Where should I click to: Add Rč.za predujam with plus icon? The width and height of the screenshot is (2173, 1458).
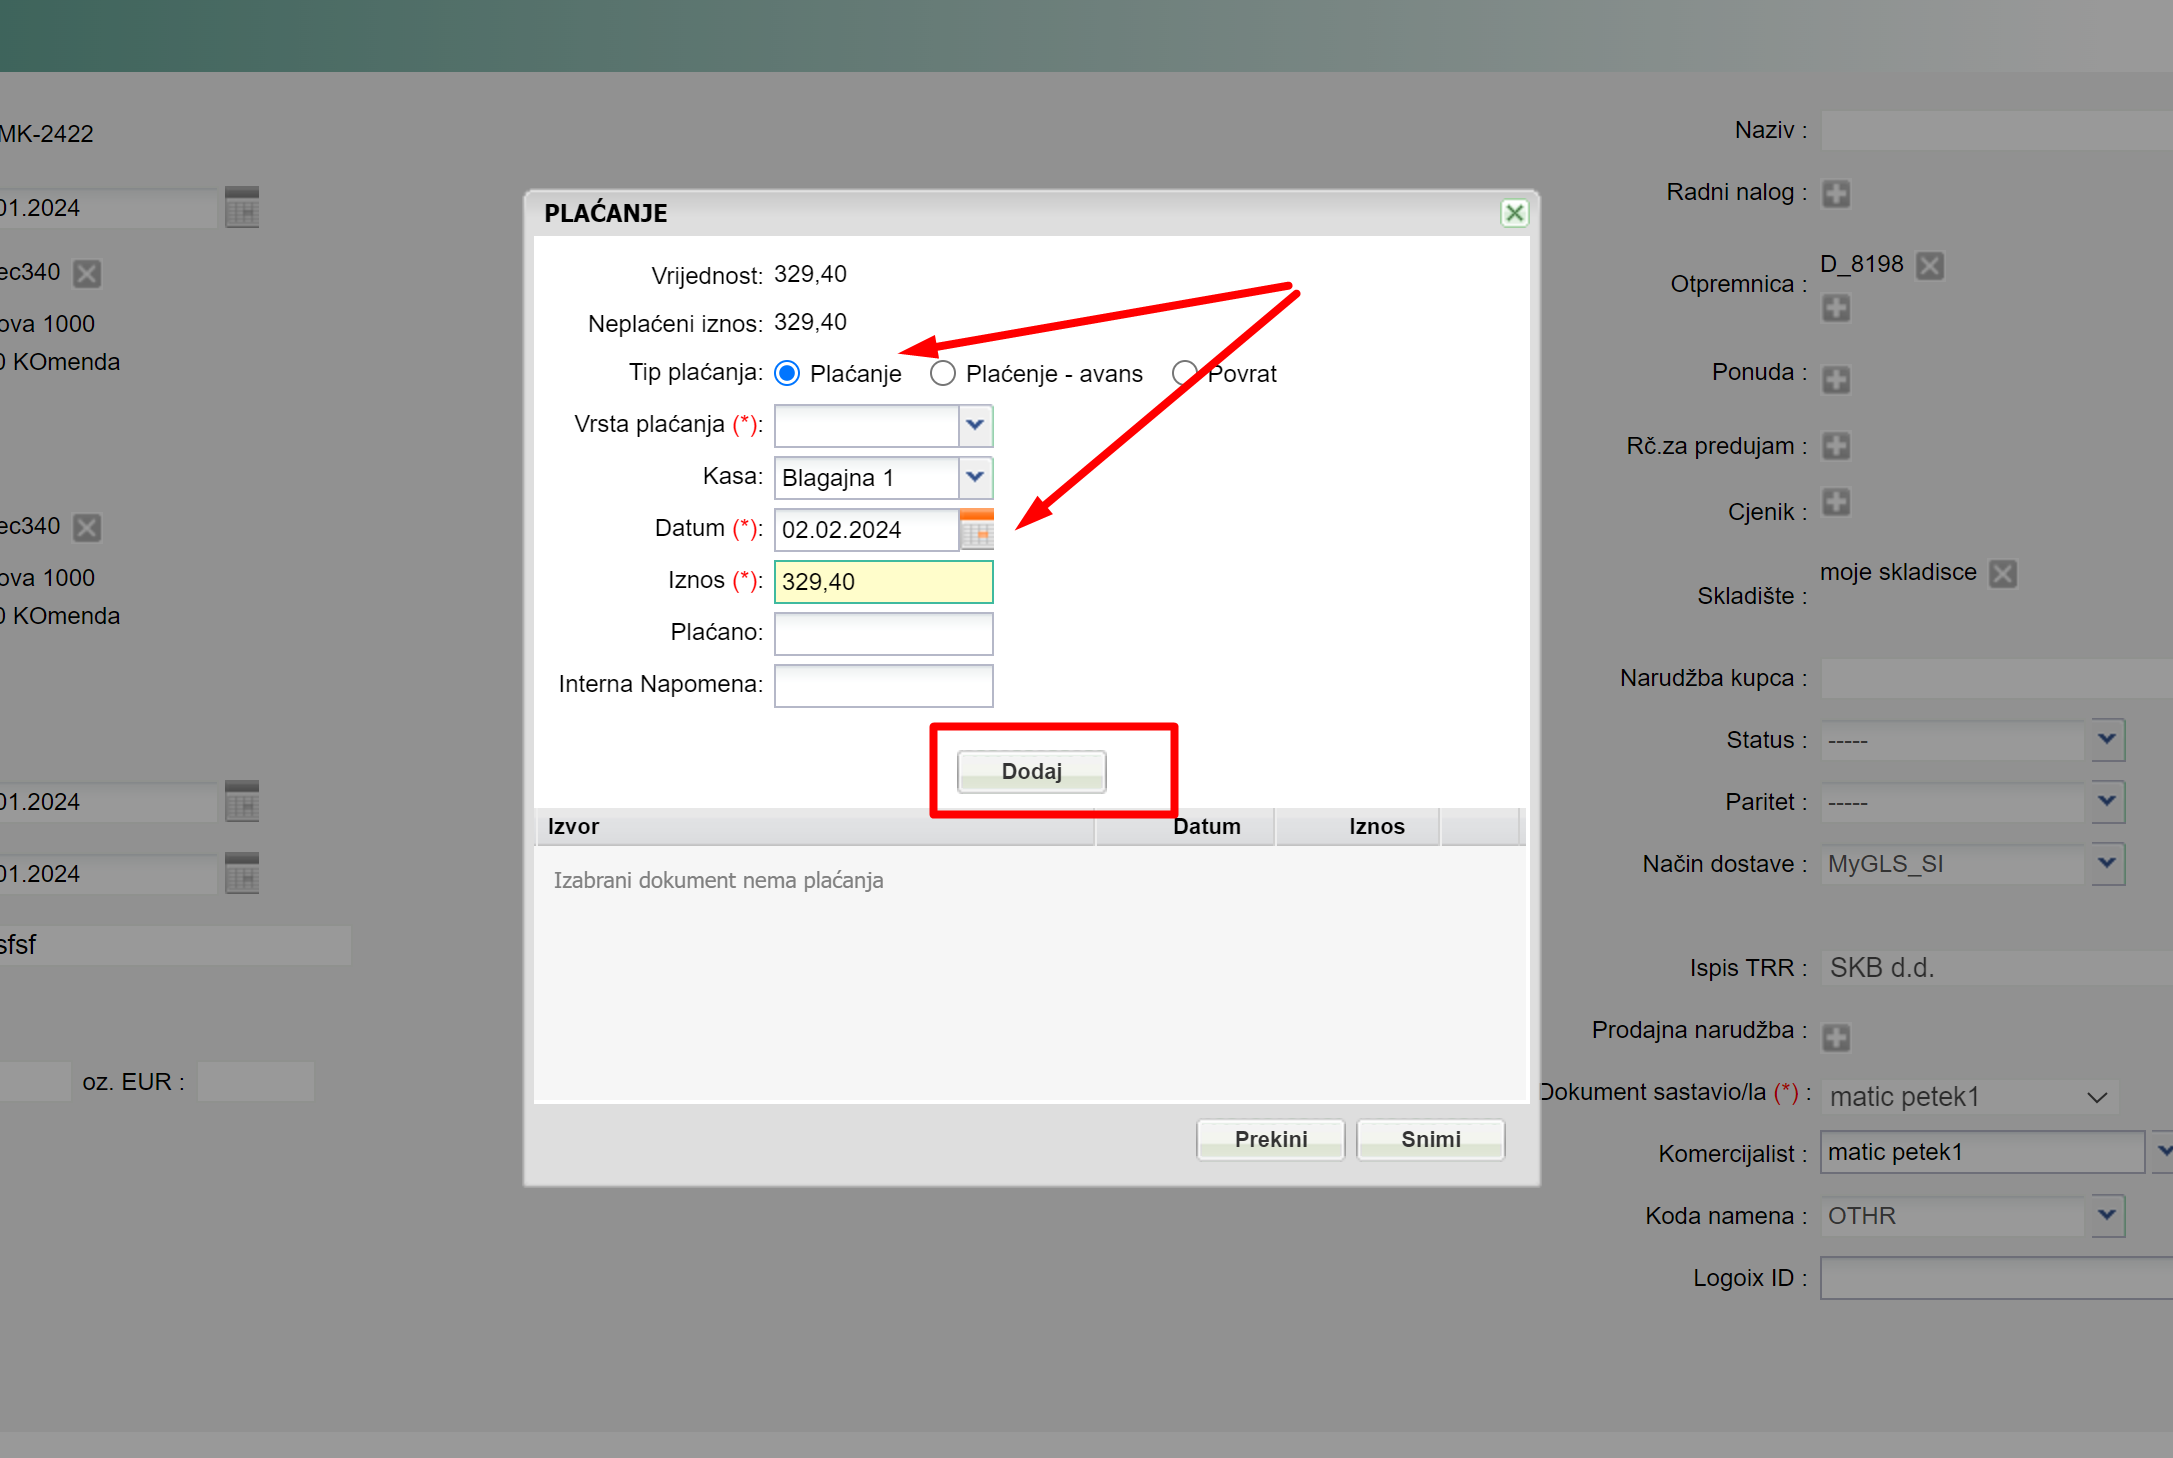point(1835,446)
